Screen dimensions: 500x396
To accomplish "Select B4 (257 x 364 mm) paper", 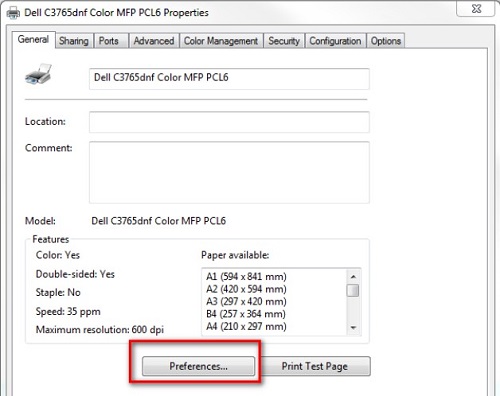I will (246, 314).
